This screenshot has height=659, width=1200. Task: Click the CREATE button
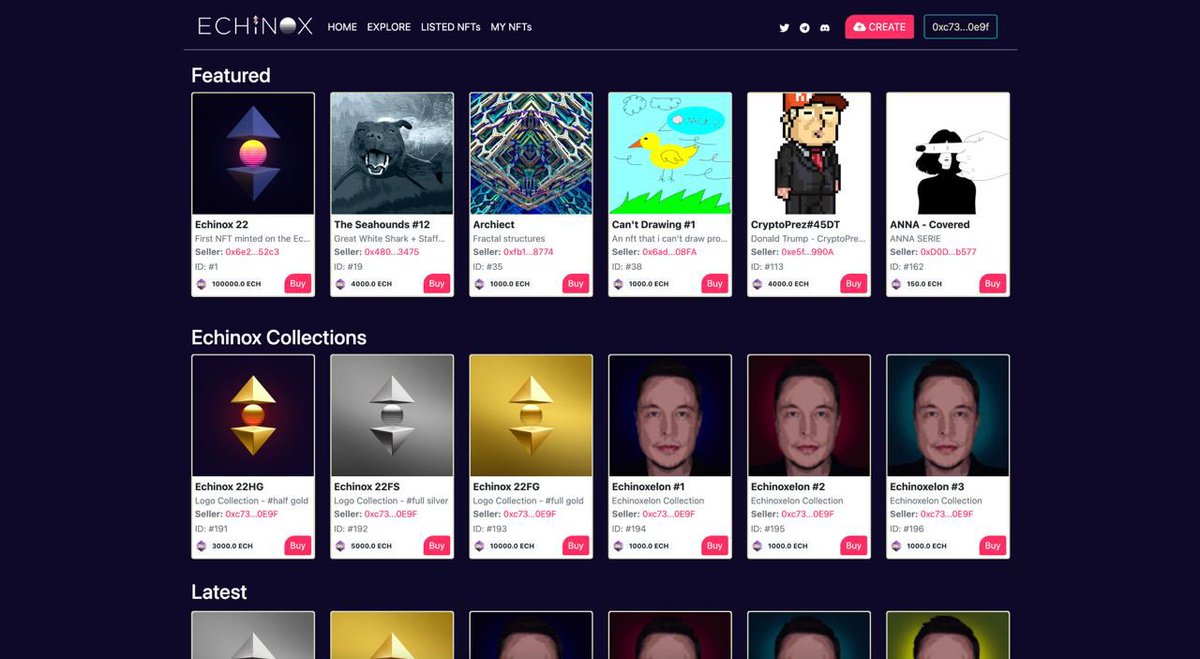coord(879,27)
